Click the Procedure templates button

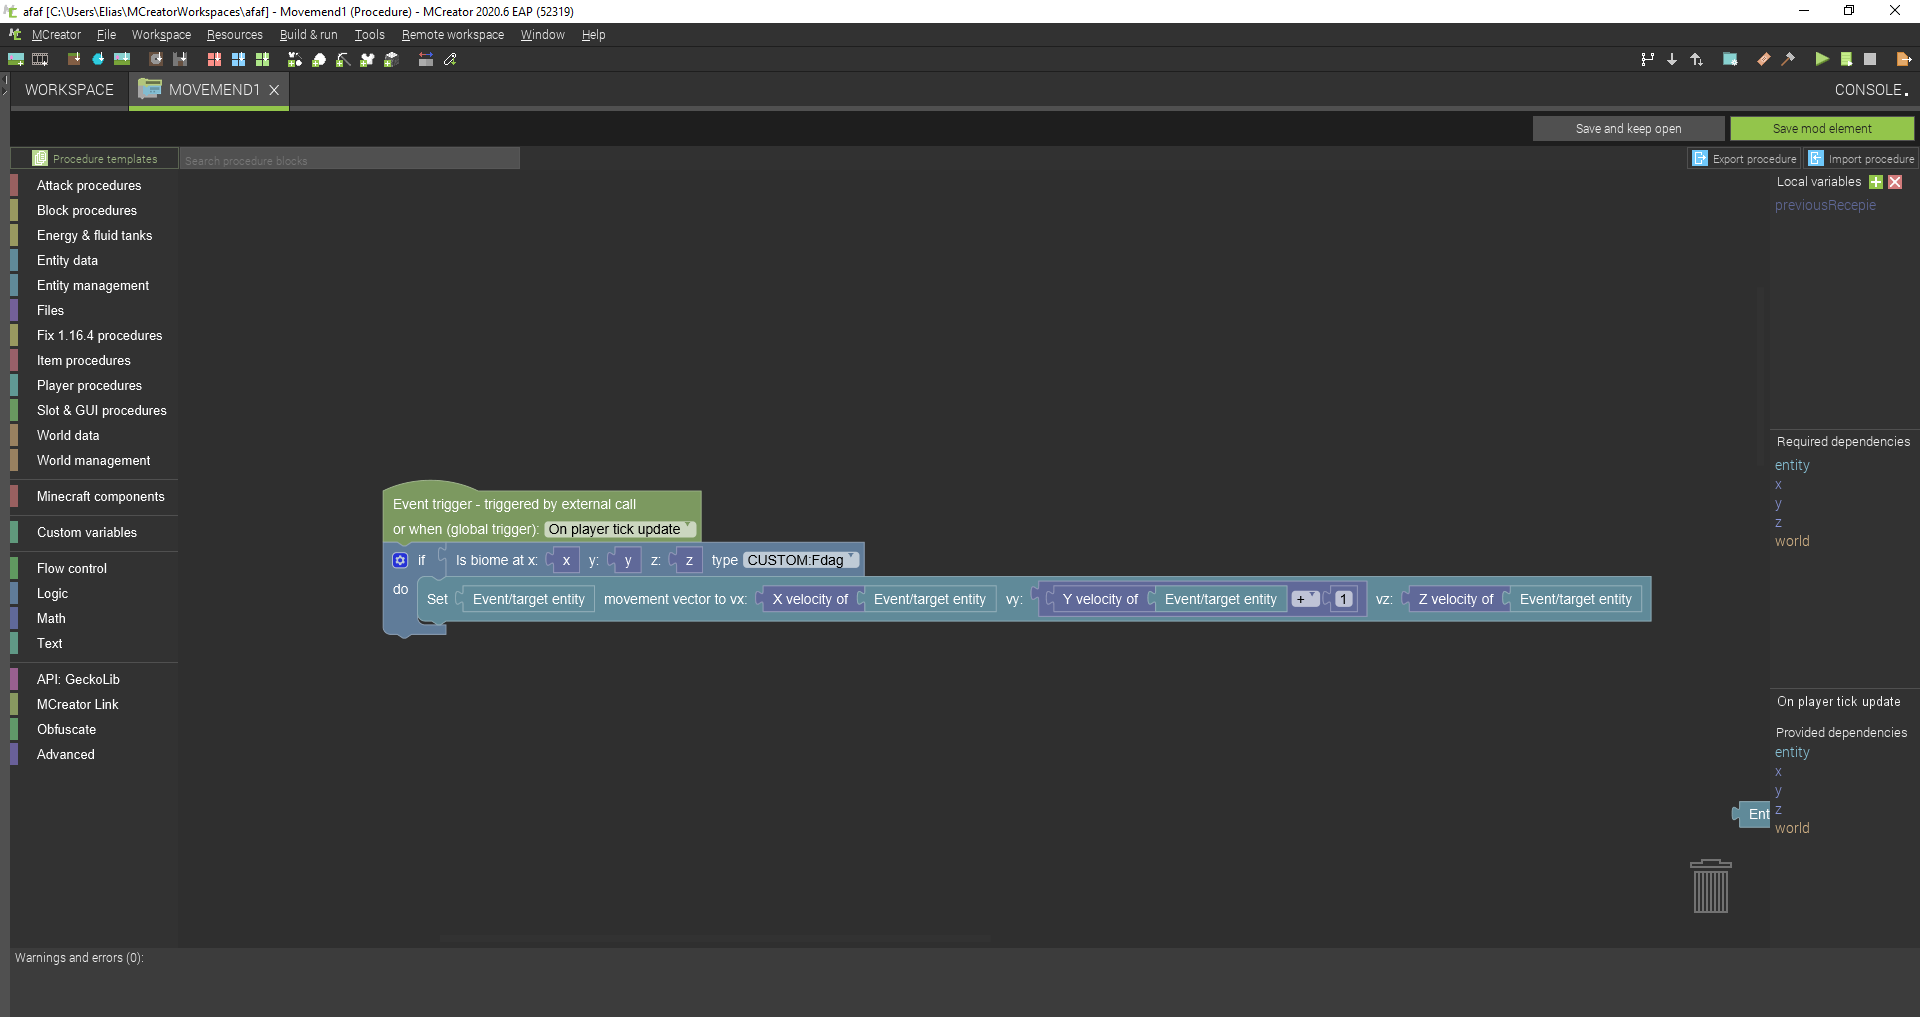click(95, 159)
